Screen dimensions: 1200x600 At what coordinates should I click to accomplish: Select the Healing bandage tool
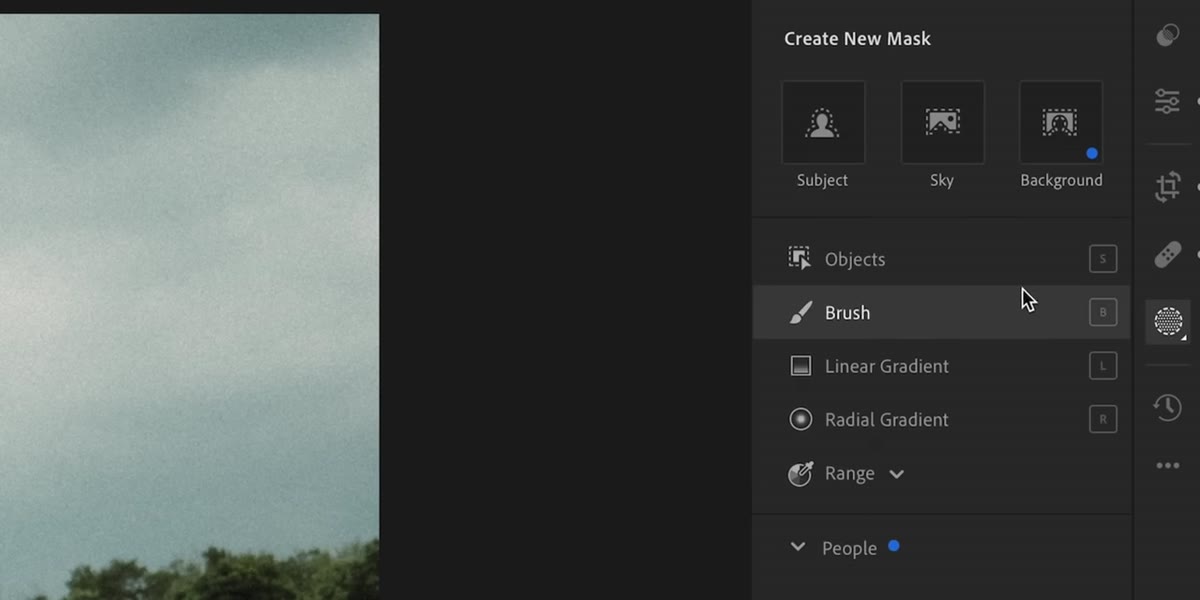tap(1167, 255)
